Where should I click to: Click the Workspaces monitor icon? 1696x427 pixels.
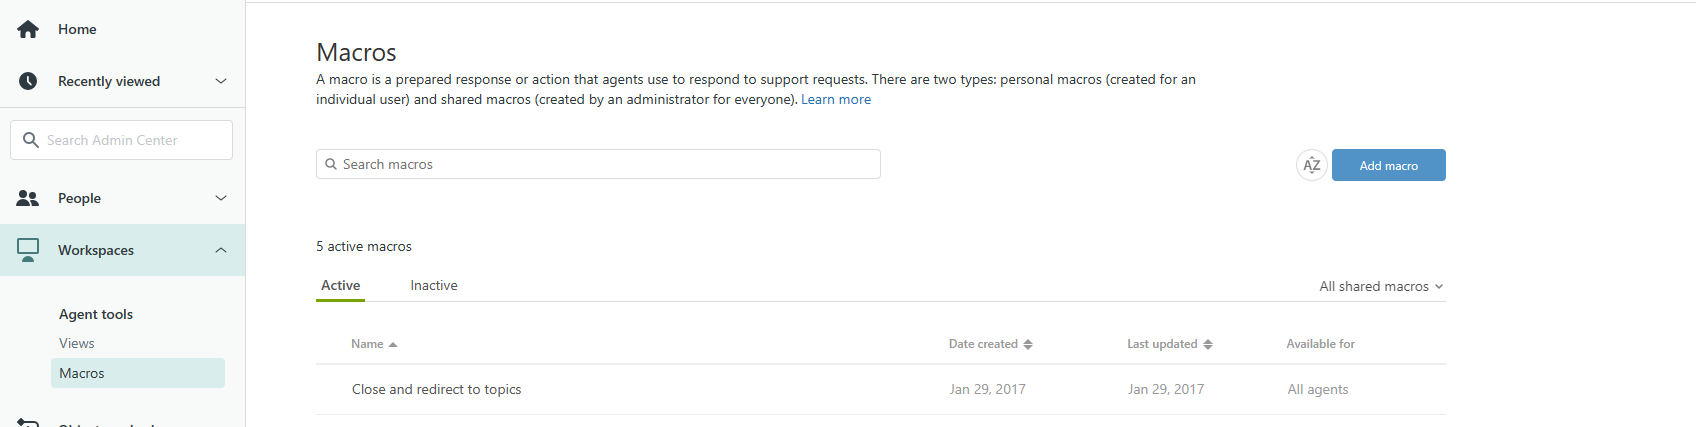[x=28, y=250]
